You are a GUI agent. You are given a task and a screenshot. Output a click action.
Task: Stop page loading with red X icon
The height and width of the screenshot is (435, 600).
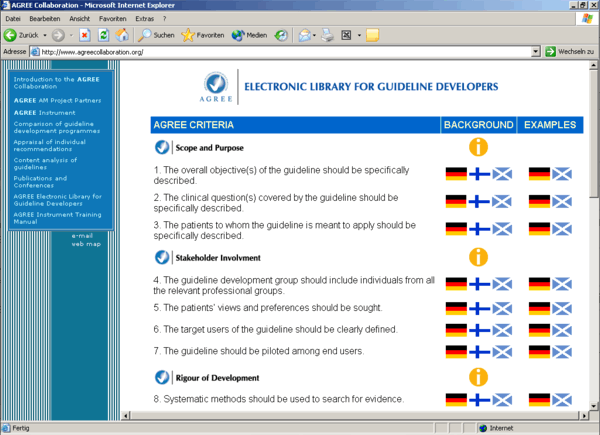85,35
